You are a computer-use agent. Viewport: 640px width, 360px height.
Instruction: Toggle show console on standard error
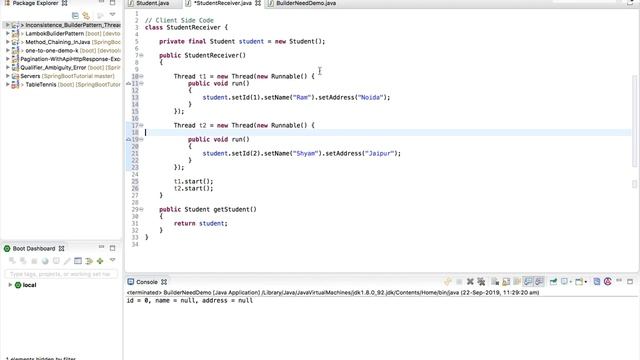[x=539, y=282]
